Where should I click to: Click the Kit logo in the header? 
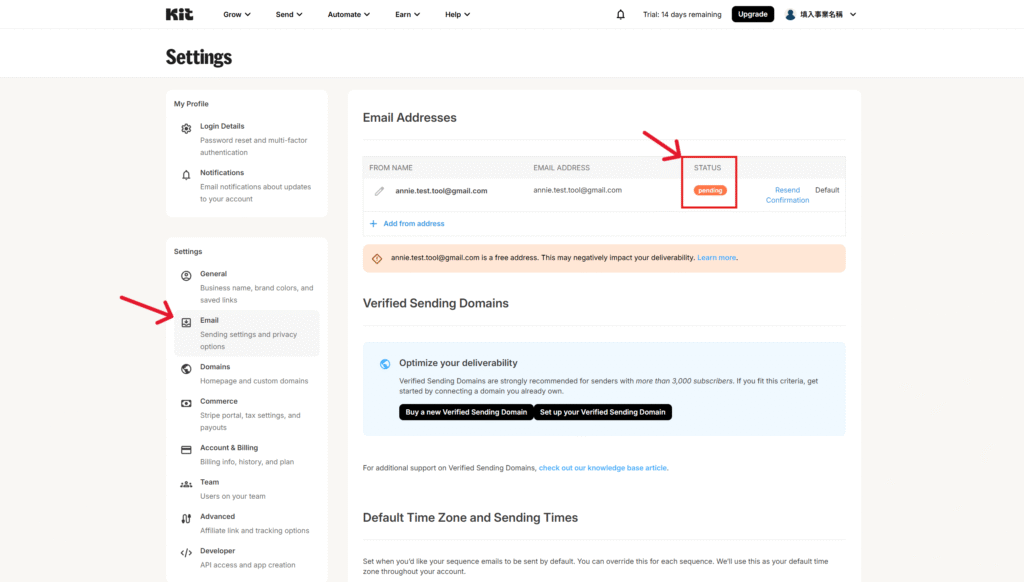click(x=179, y=14)
